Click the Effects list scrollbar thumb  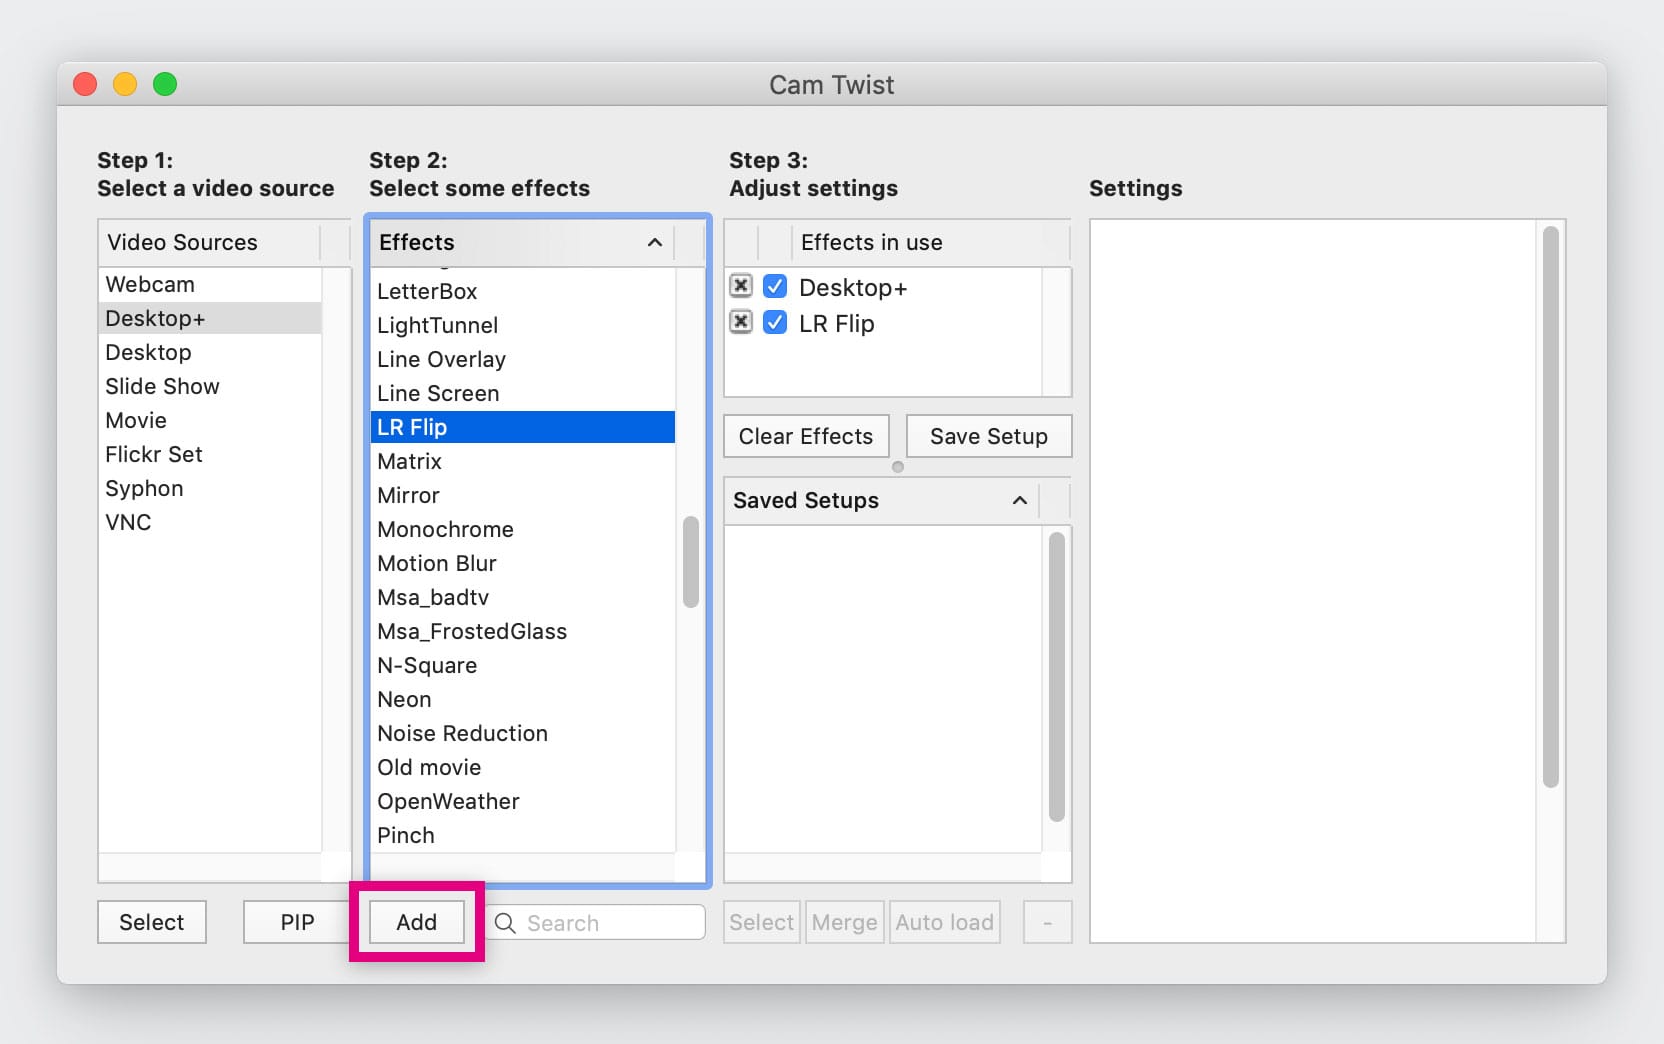point(691,562)
